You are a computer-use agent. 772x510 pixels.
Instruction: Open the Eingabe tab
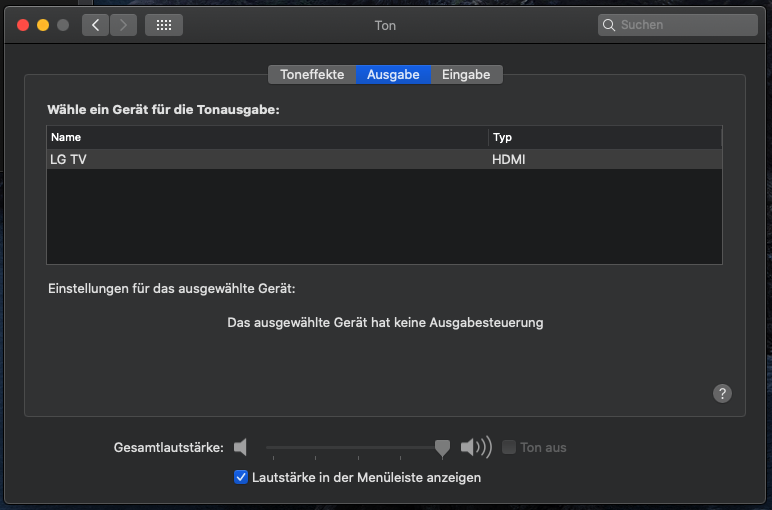pos(466,74)
